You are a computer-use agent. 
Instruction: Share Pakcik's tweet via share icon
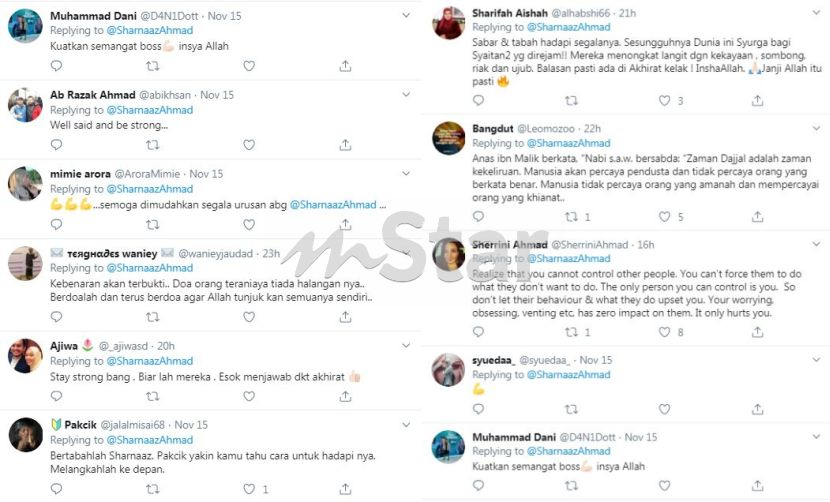[x=345, y=489]
